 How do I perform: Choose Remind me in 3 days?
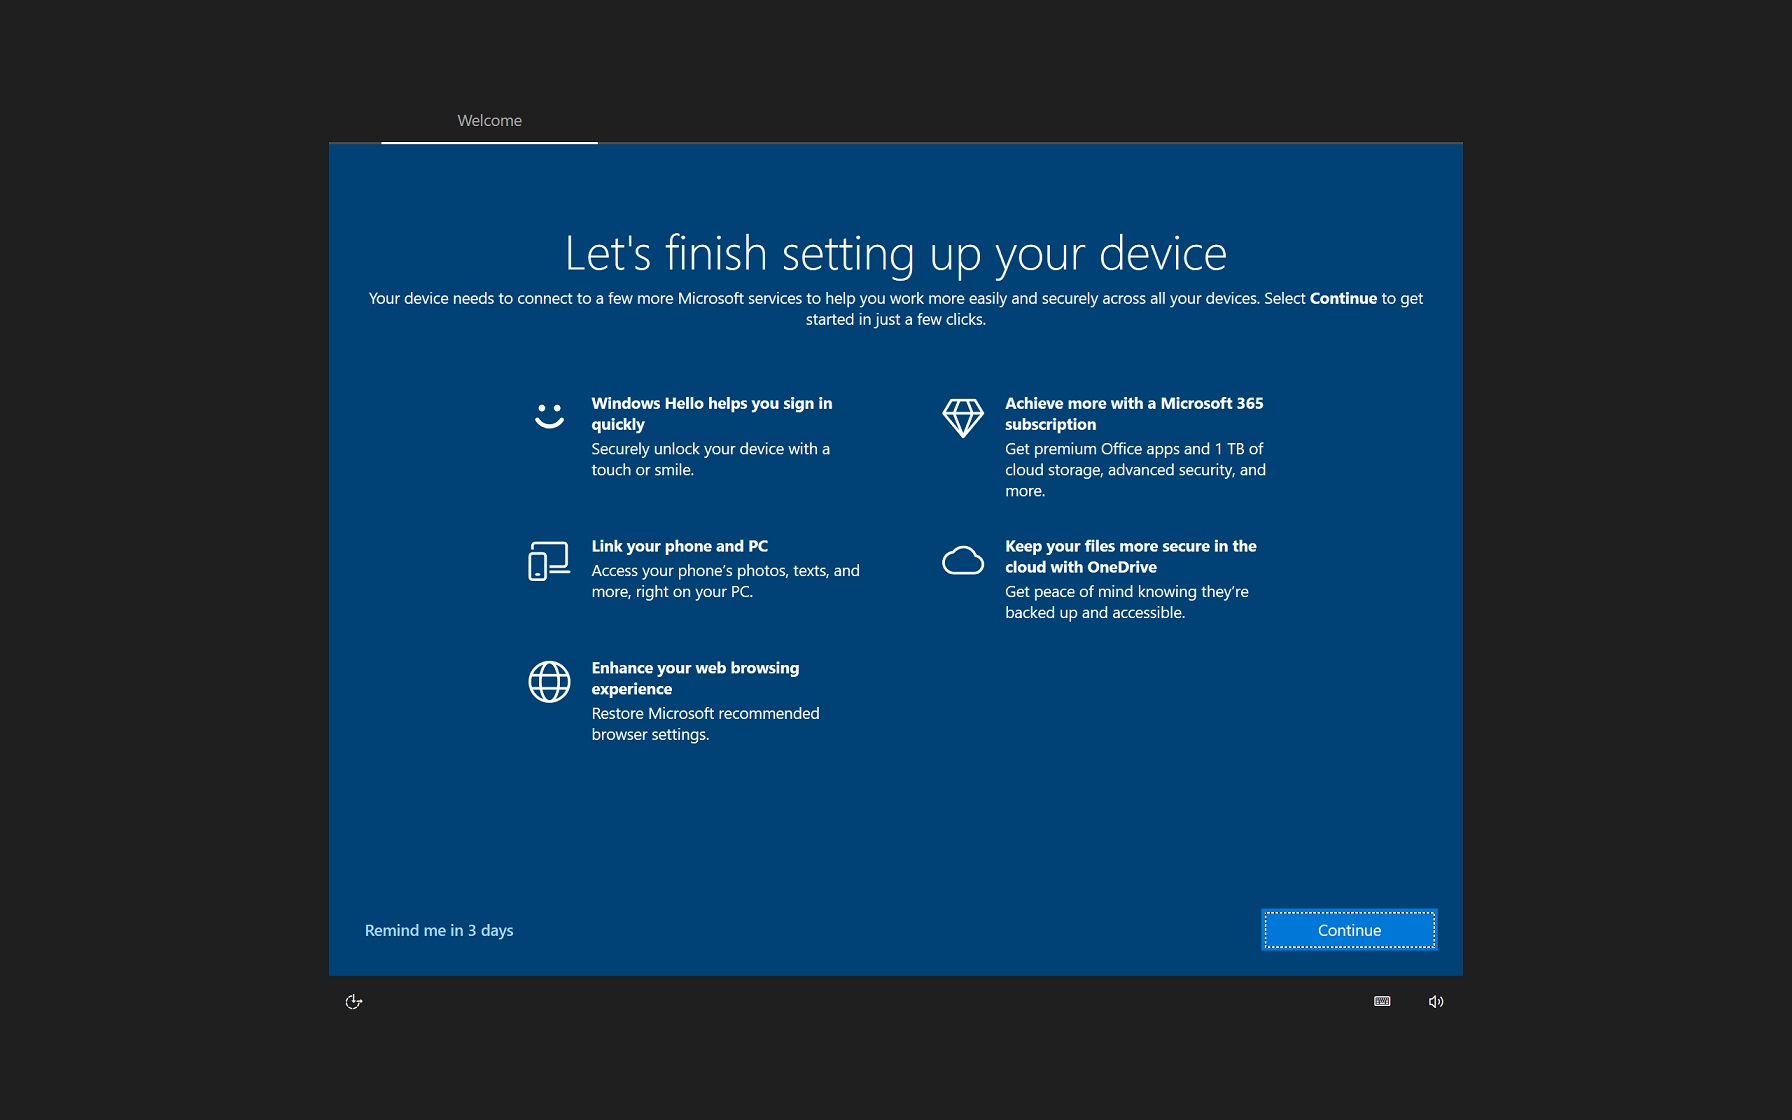click(x=439, y=930)
